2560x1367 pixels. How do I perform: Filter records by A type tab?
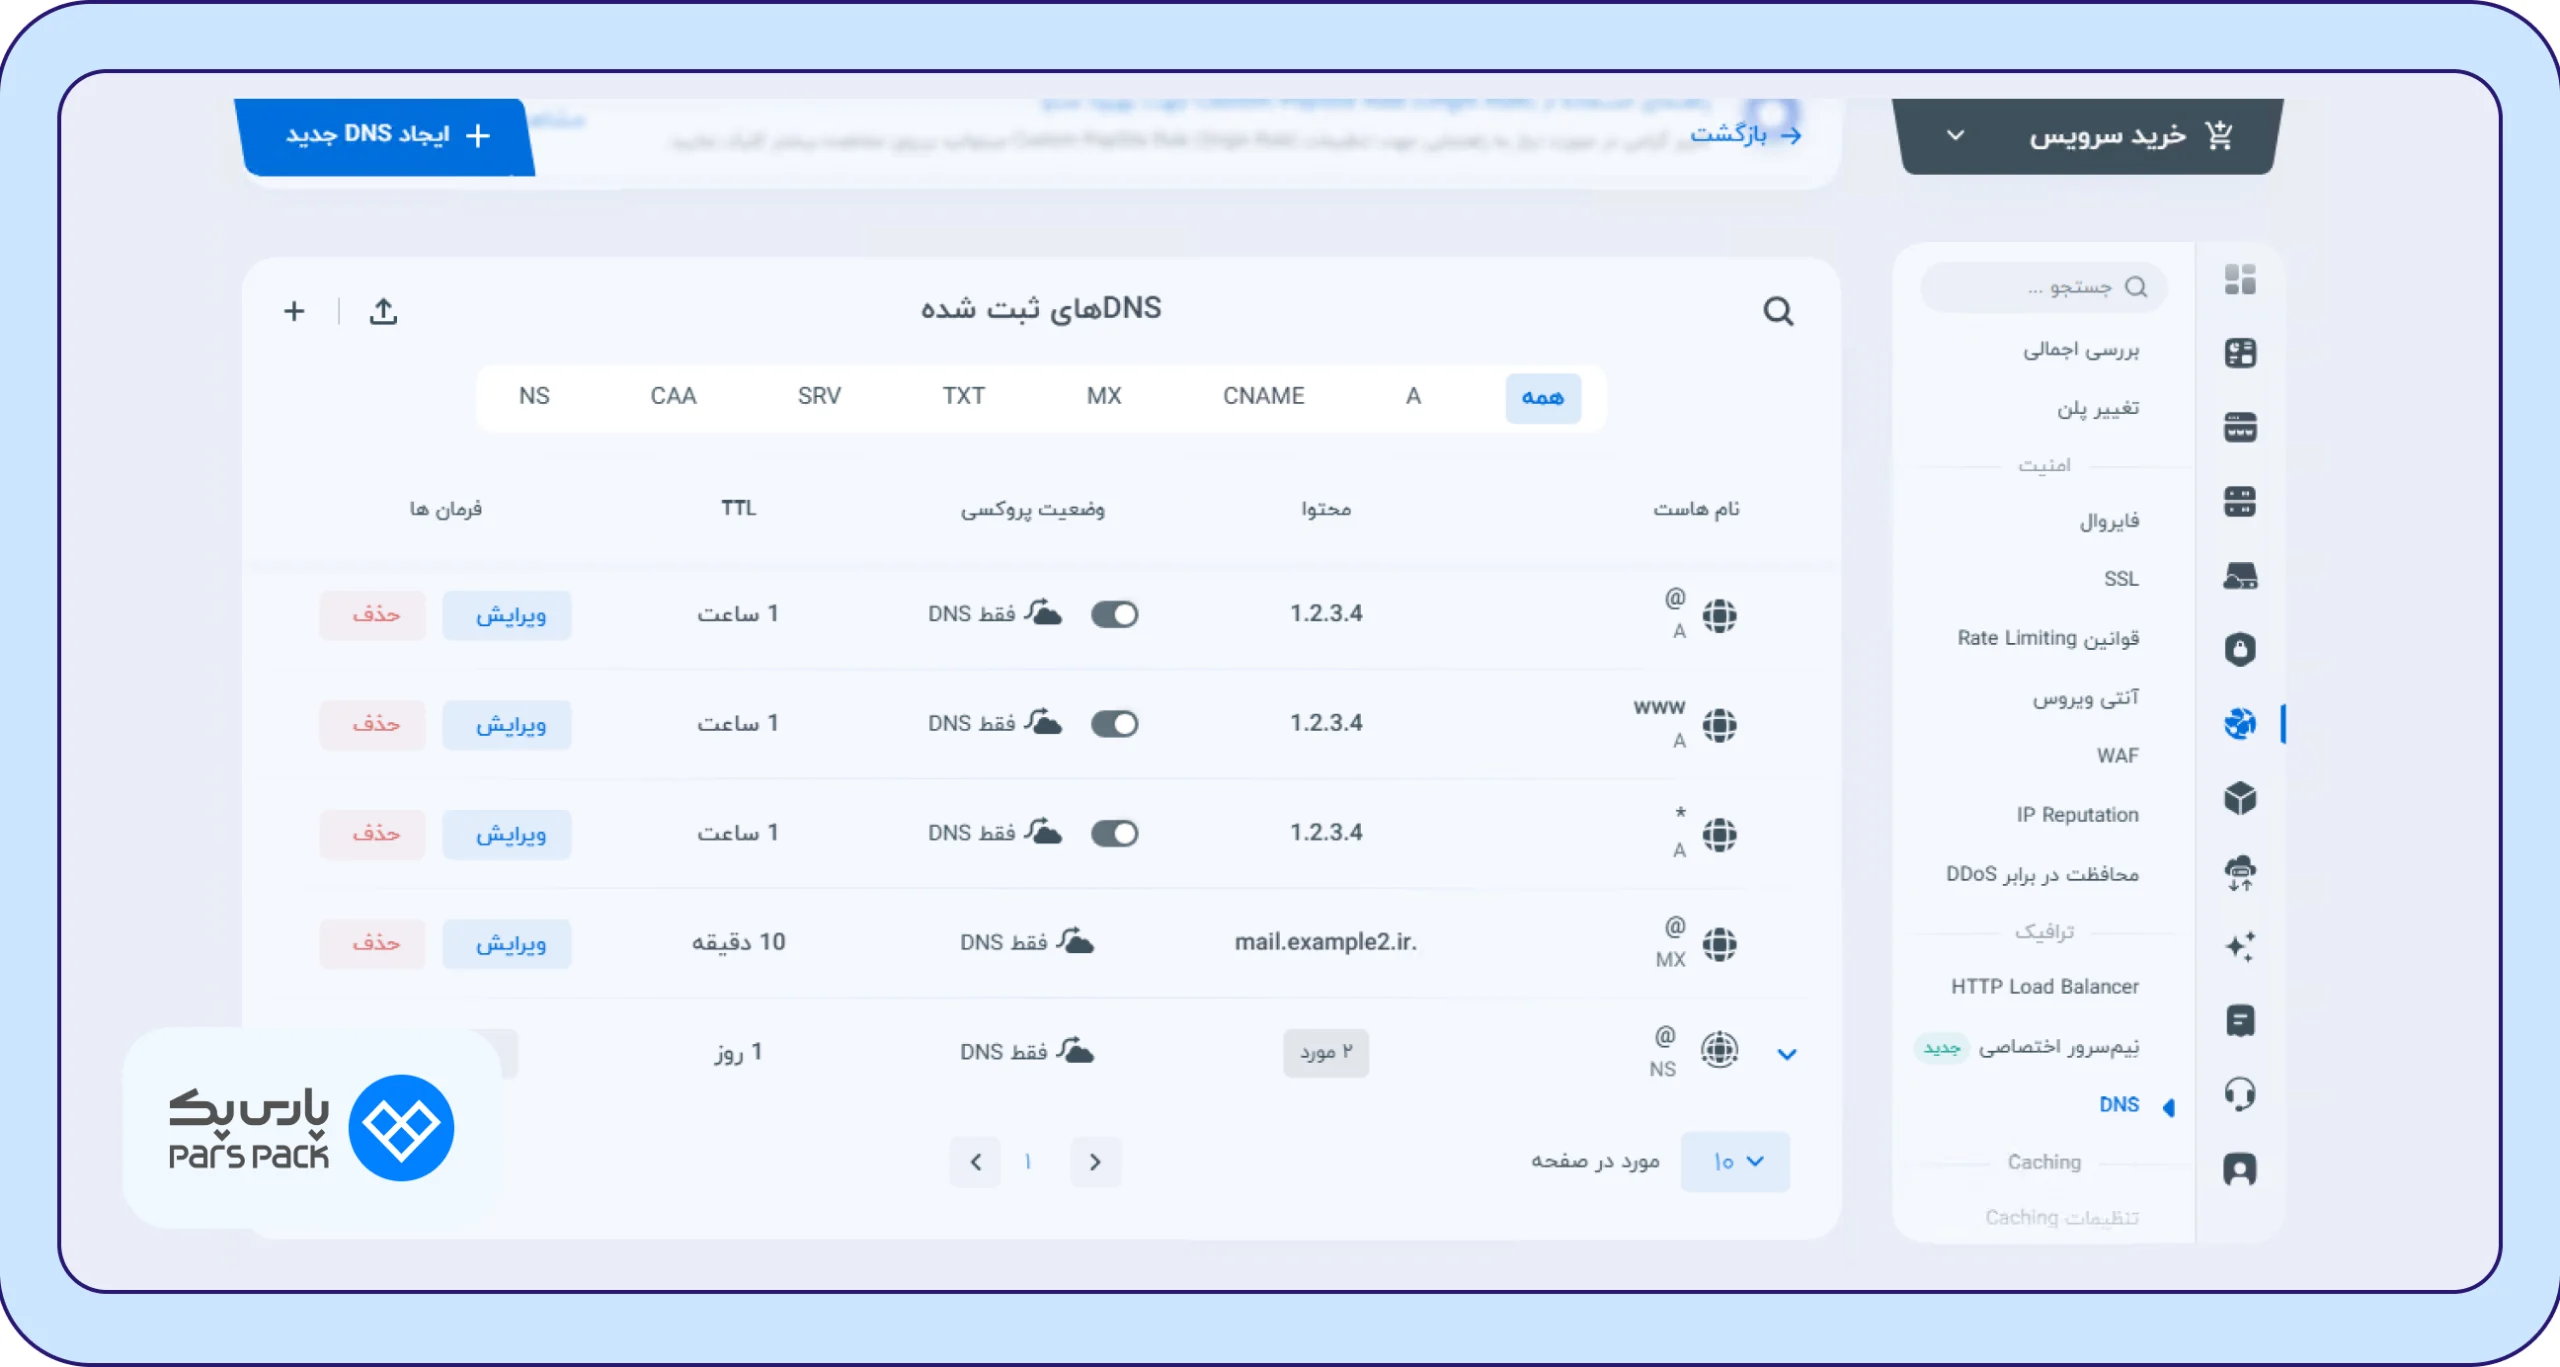tap(1413, 397)
